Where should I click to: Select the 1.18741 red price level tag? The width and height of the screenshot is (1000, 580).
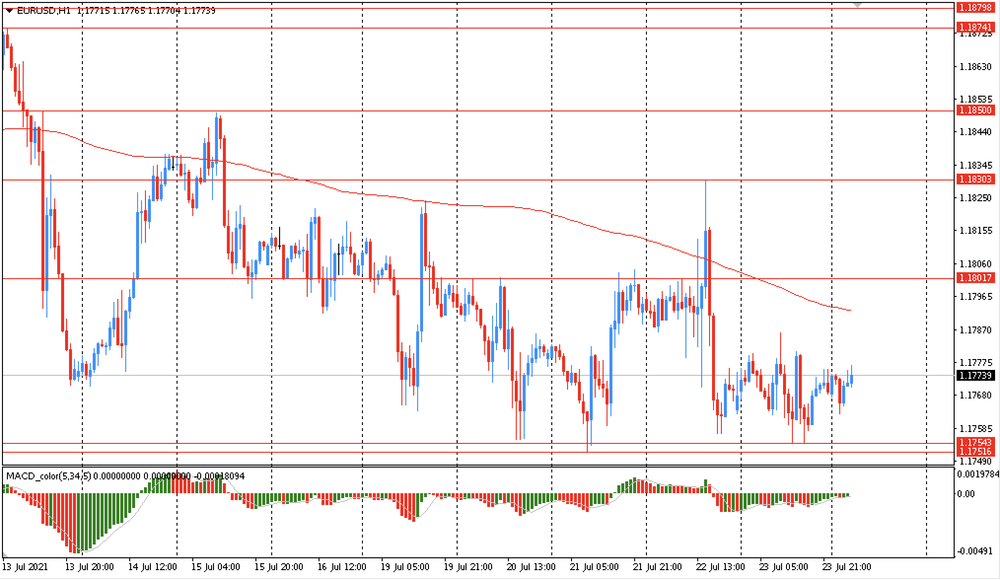click(976, 27)
